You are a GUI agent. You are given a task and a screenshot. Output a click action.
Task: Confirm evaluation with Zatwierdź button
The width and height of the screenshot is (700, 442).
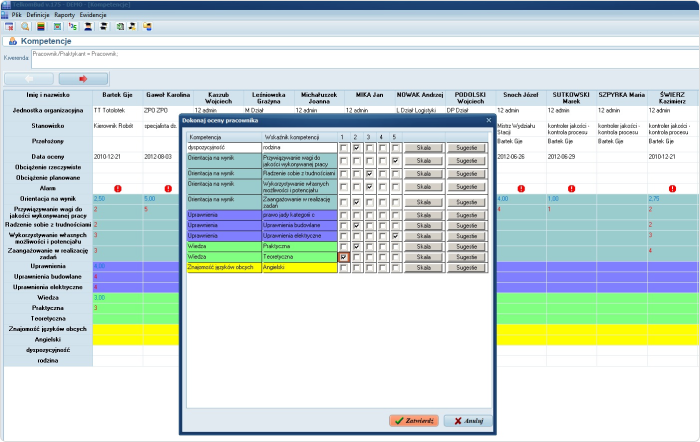point(414,421)
